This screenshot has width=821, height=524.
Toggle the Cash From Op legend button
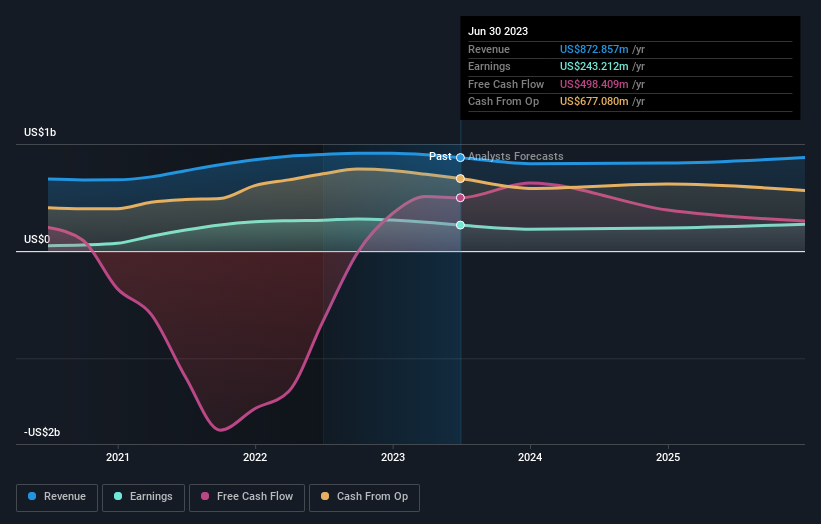point(364,497)
